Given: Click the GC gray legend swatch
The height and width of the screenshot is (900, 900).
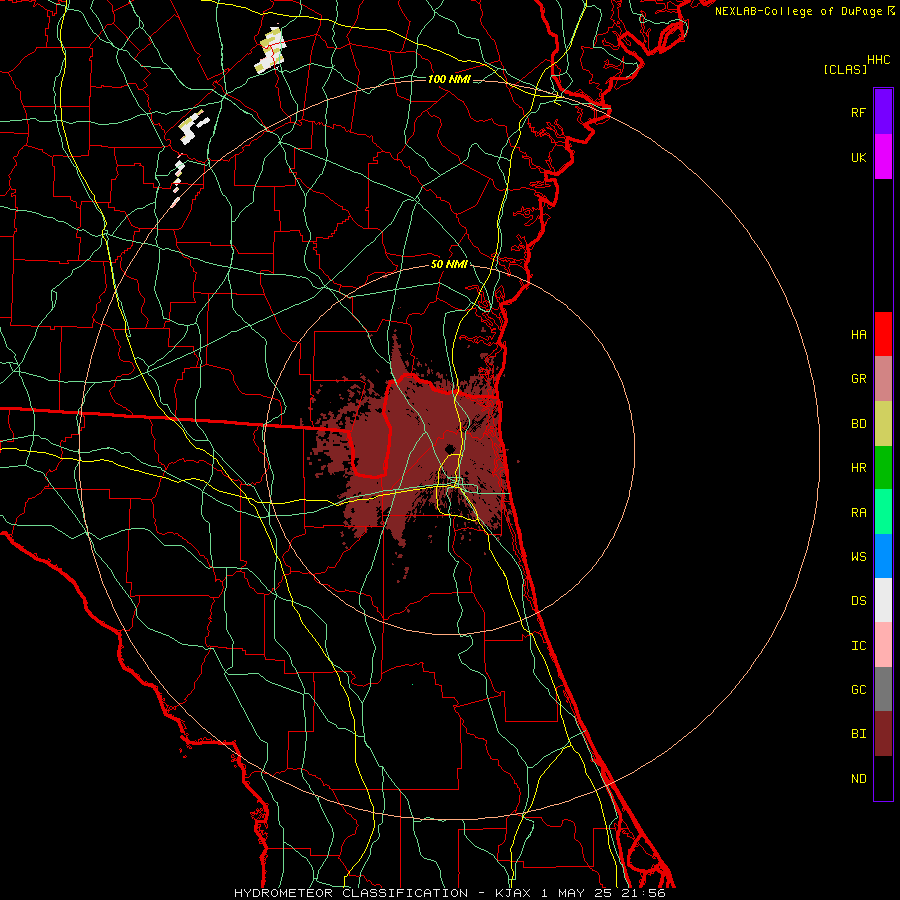Looking at the screenshot, I should [883, 689].
